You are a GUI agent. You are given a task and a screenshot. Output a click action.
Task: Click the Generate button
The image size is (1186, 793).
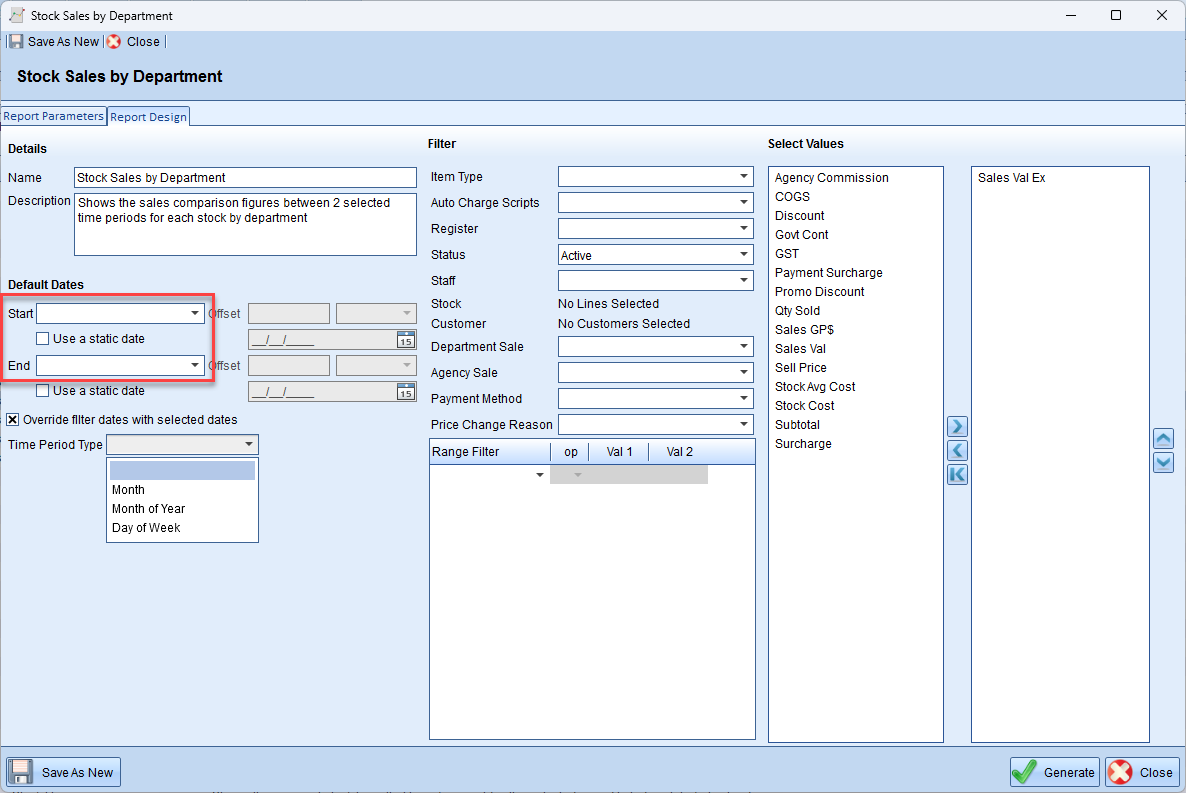1054,772
